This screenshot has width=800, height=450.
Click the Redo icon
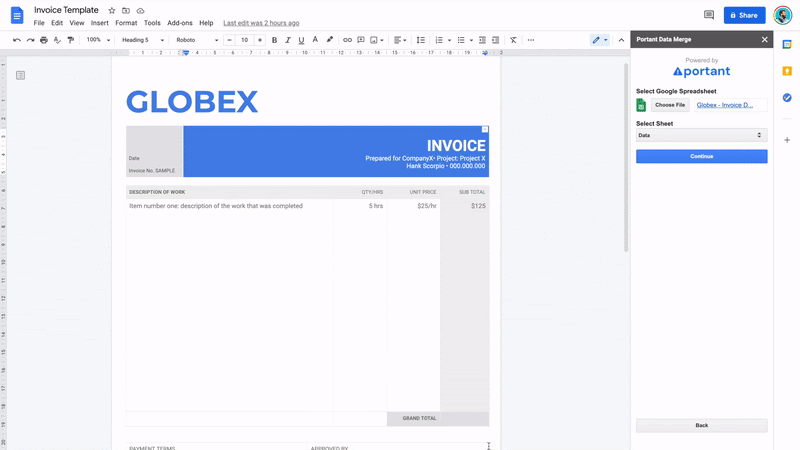(31, 40)
